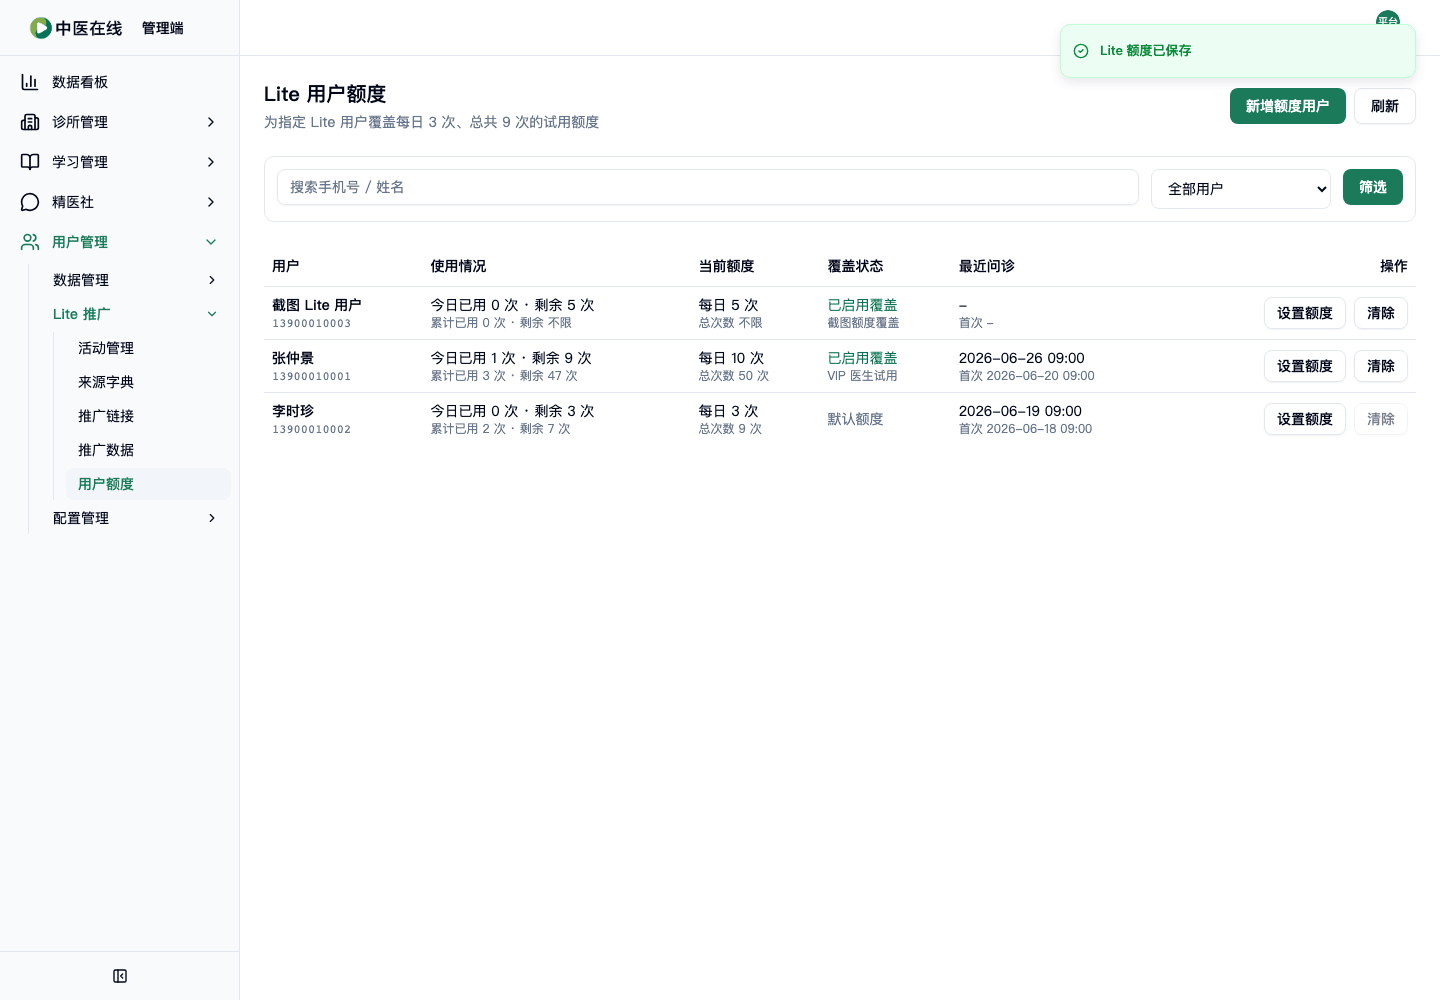Click phone number 13900010001
This screenshot has height=1000, width=1440.
(x=312, y=377)
